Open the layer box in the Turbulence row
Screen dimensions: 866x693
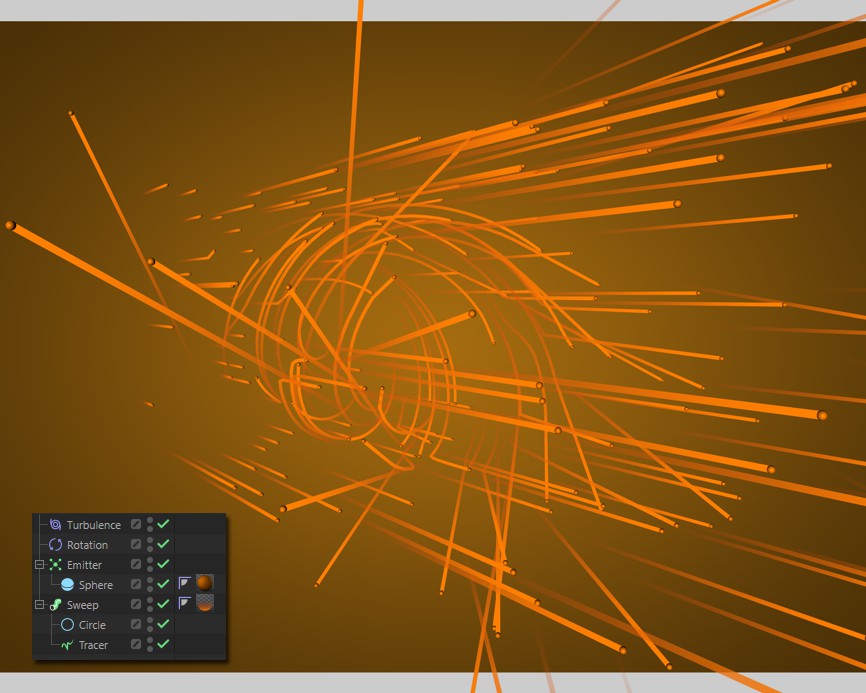coord(136,524)
